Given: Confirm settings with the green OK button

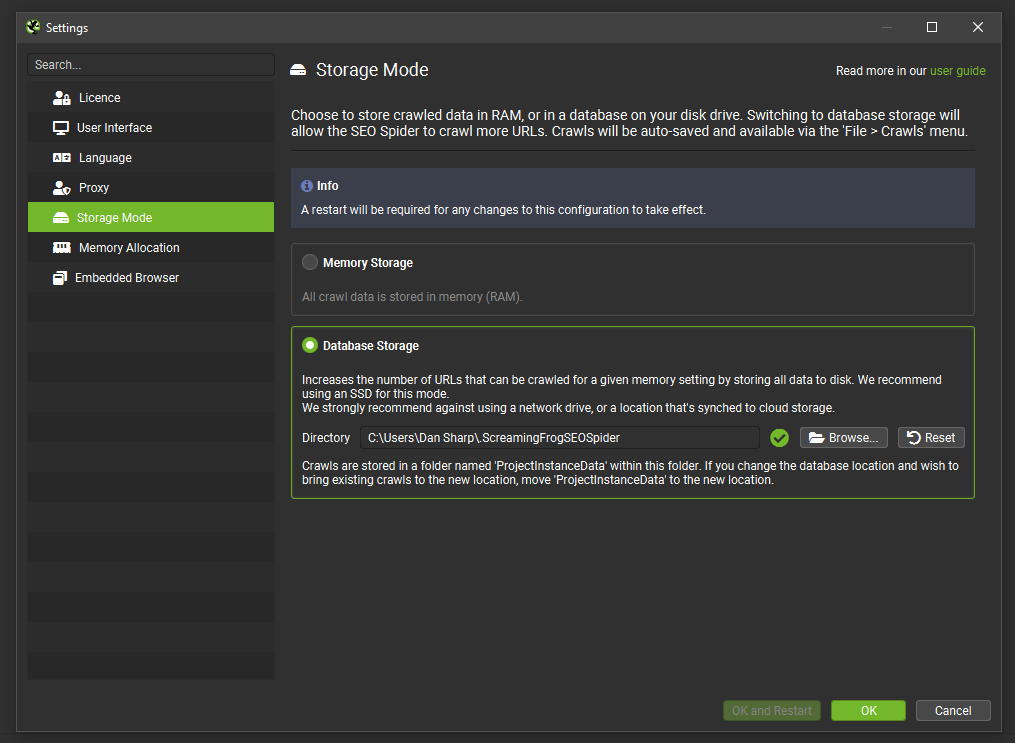Looking at the screenshot, I should 868,711.
